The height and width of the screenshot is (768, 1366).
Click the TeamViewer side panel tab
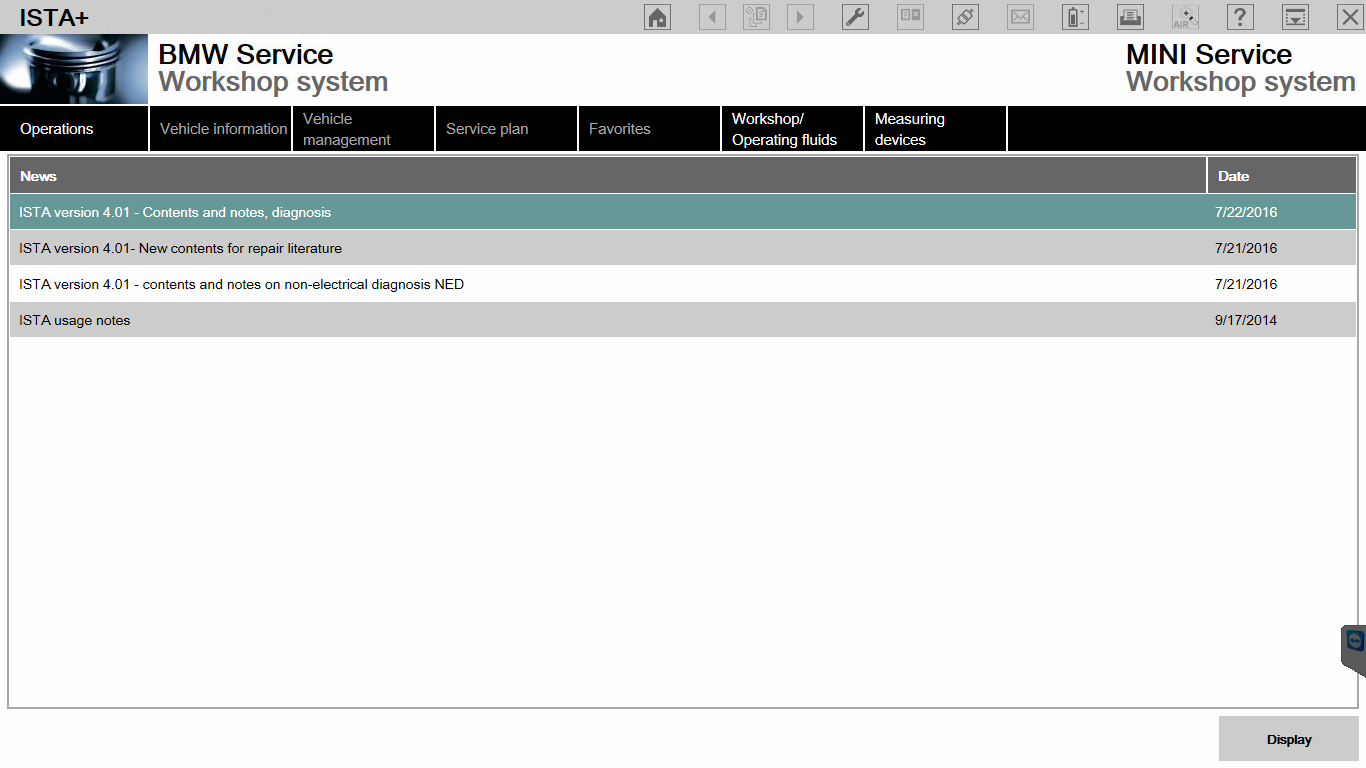1354,651
